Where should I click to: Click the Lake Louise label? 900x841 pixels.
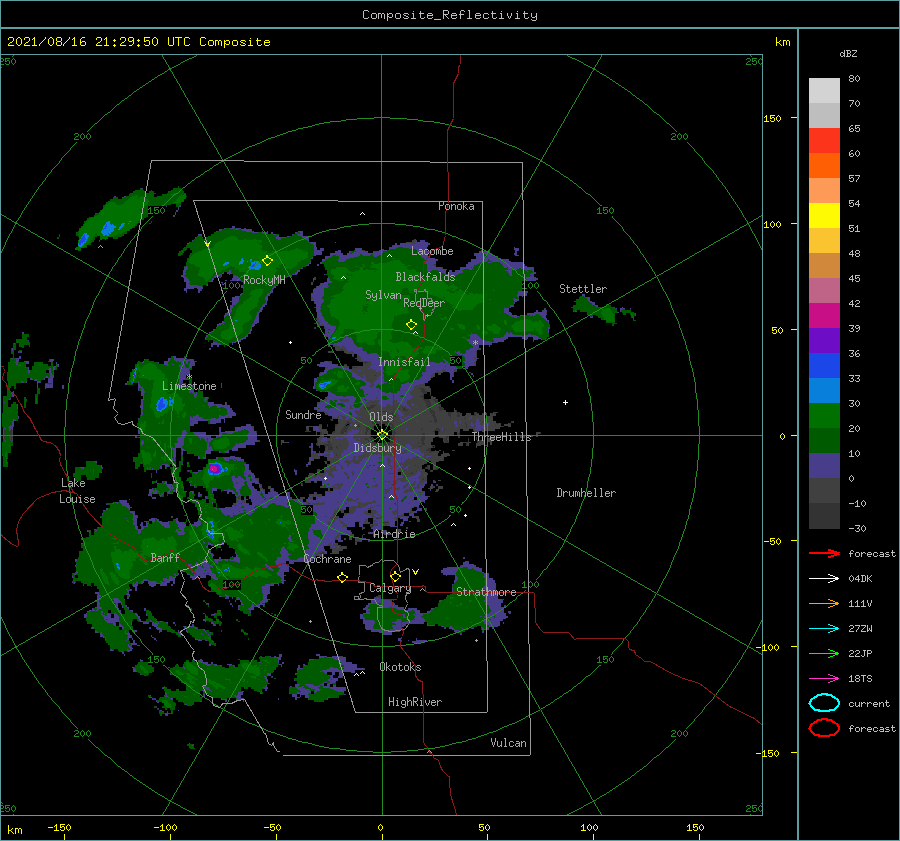point(77,491)
